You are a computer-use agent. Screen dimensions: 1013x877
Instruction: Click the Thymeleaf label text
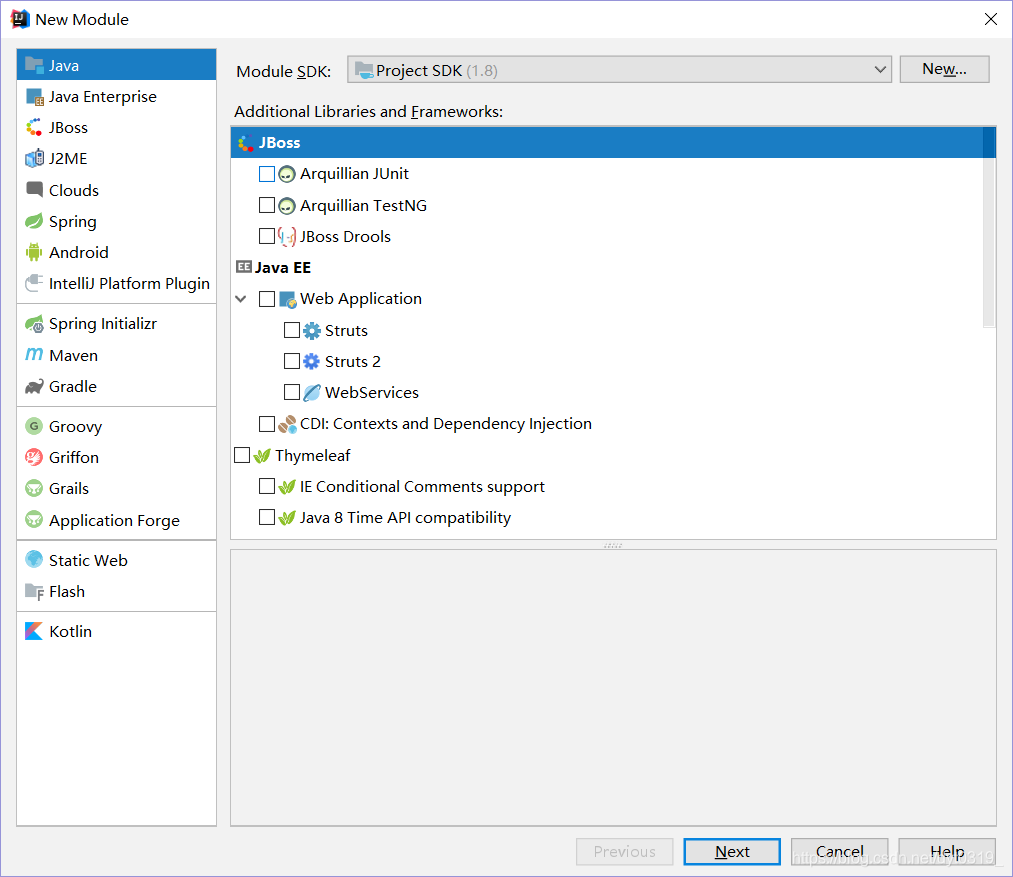coord(313,456)
